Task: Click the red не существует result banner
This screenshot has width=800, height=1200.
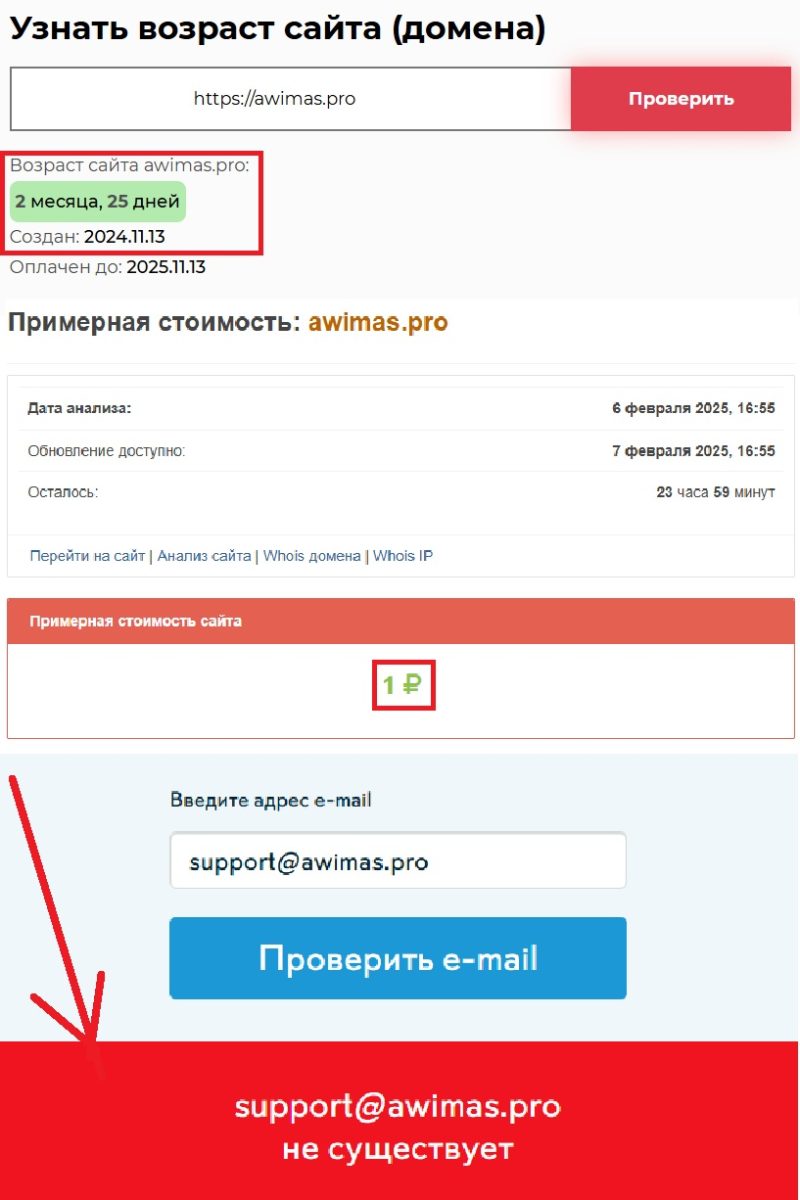Action: 400,1120
